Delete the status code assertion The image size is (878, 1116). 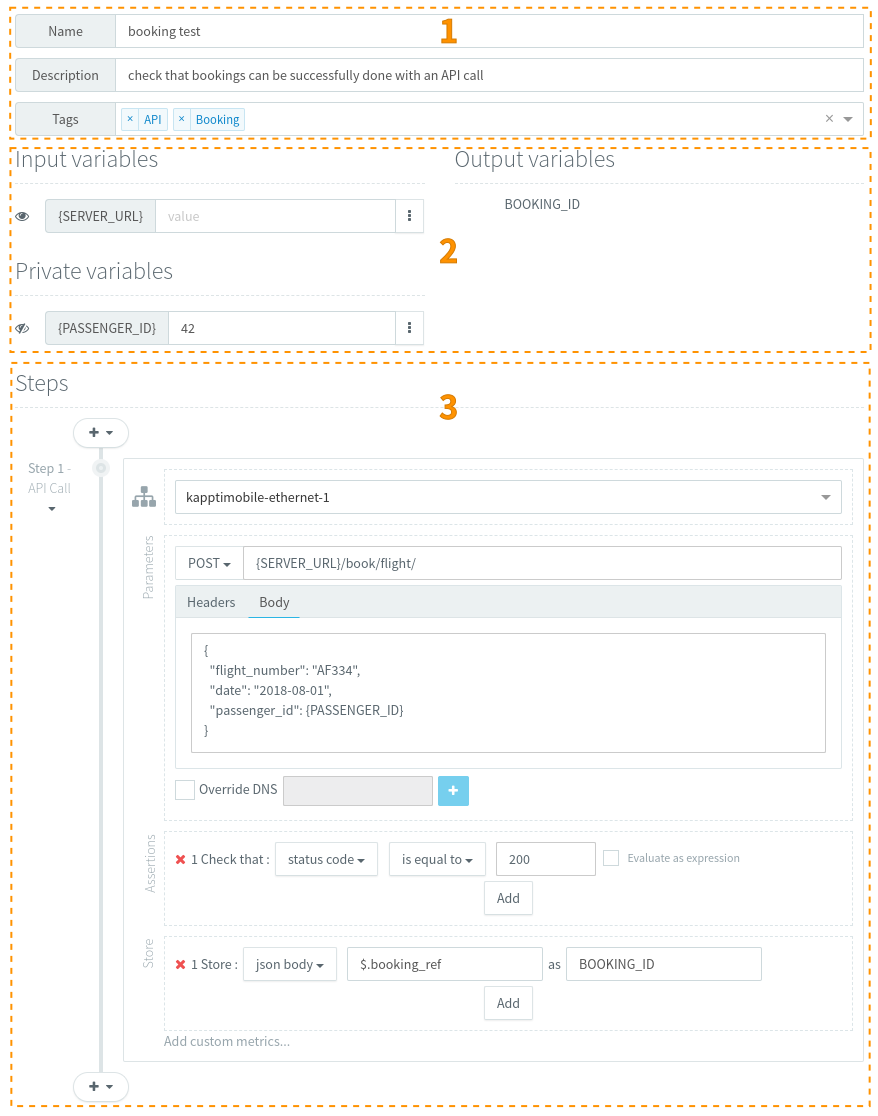[x=181, y=860]
